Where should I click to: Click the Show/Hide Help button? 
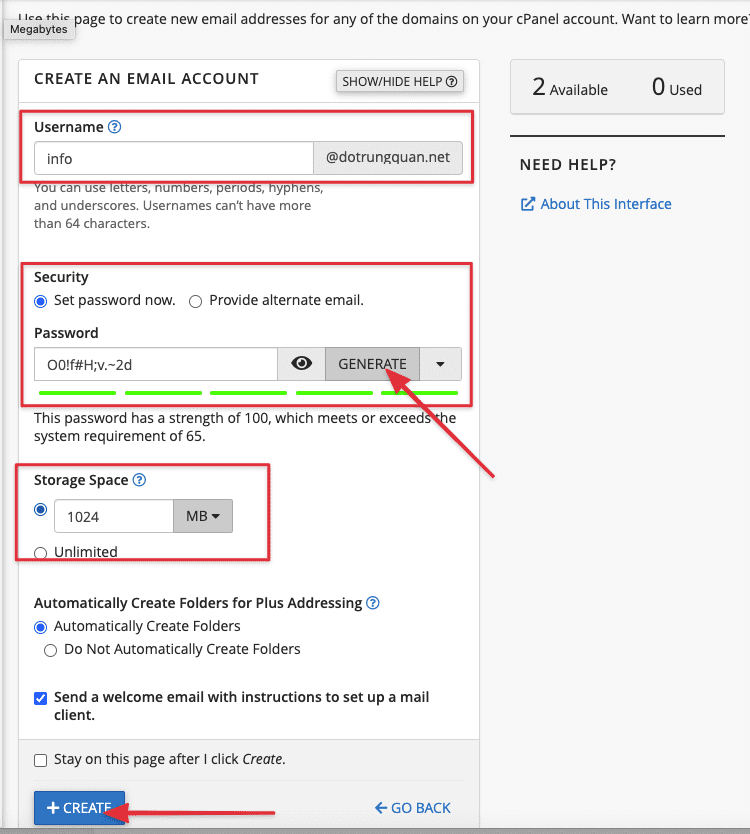(400, 81)
